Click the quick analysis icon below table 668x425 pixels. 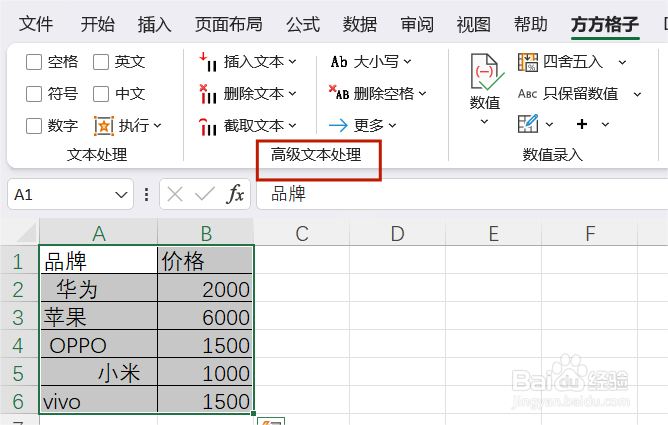pos(271,421)
